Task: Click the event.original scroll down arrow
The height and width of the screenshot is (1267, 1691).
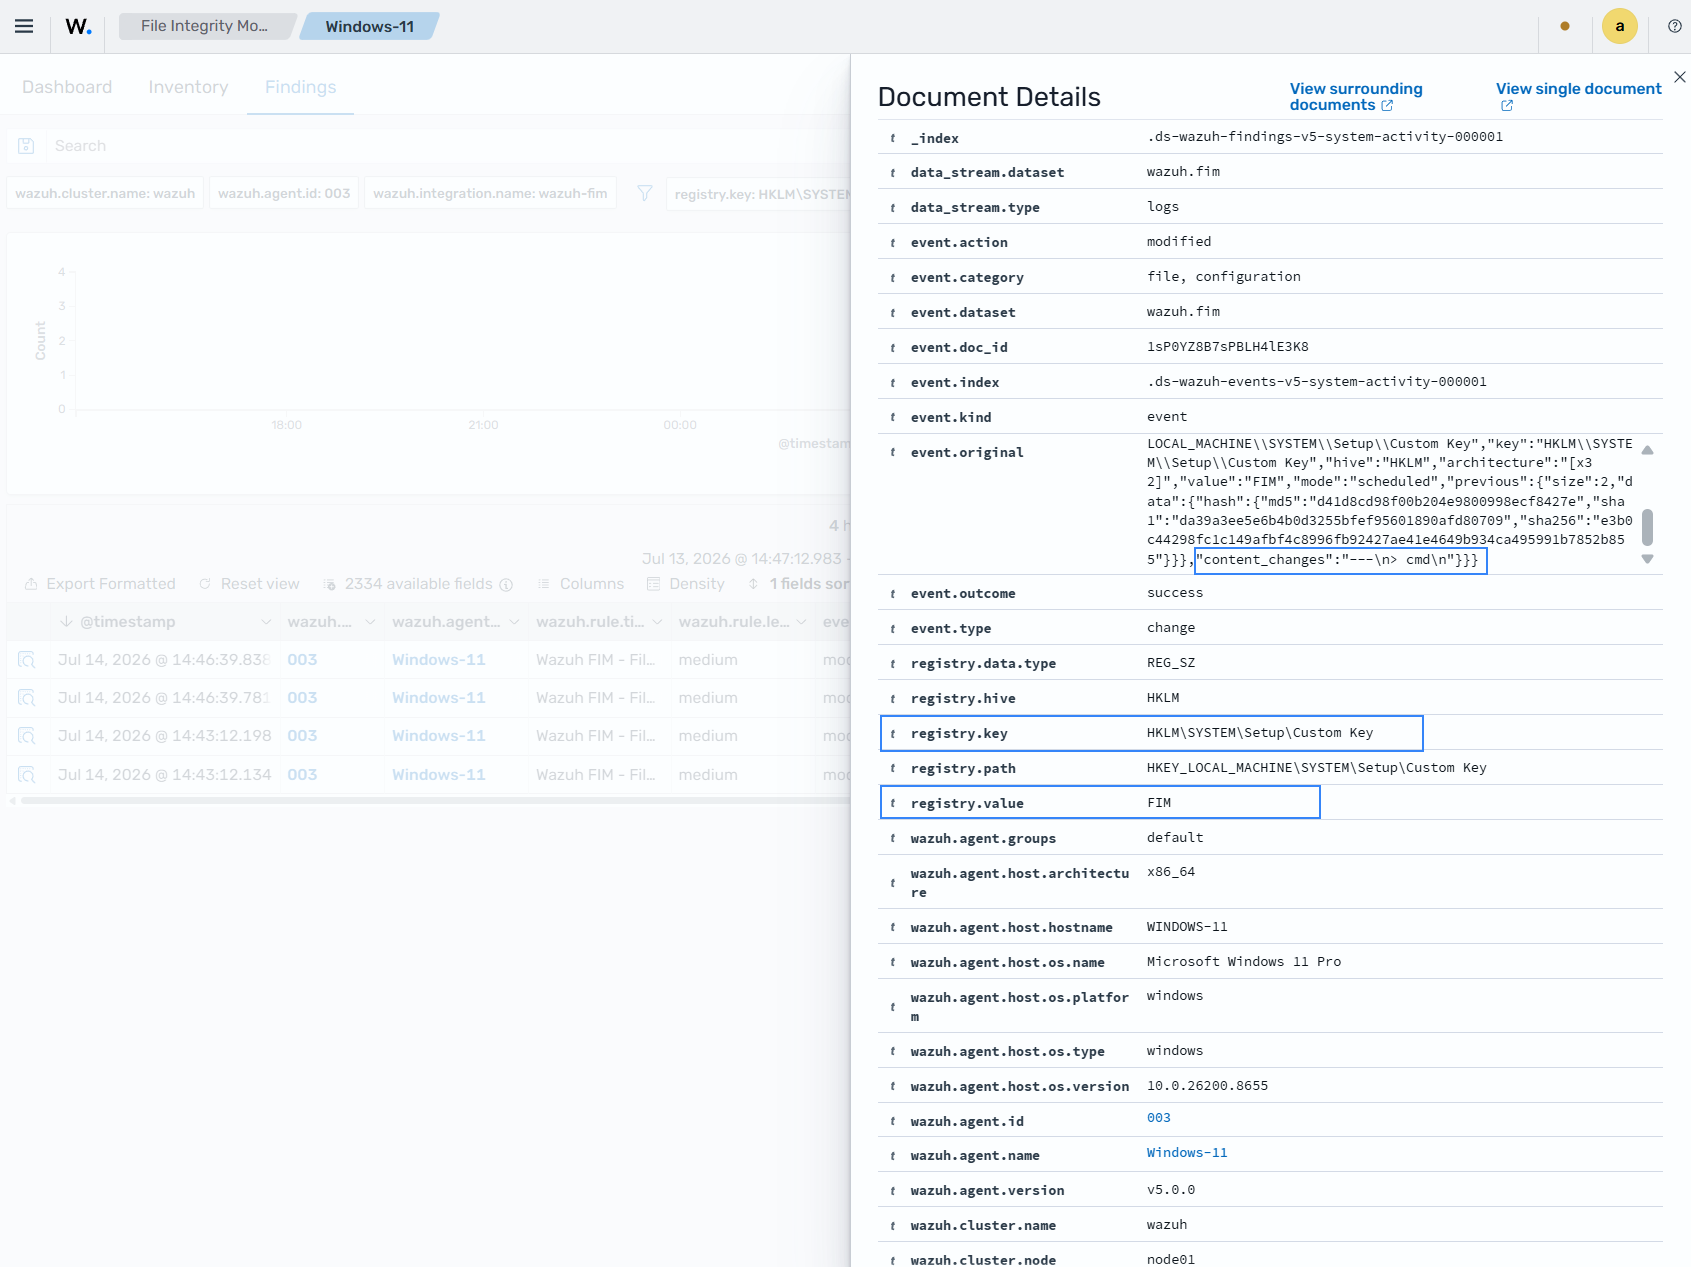Action: pyautogui.click(x=1647, y=559)
